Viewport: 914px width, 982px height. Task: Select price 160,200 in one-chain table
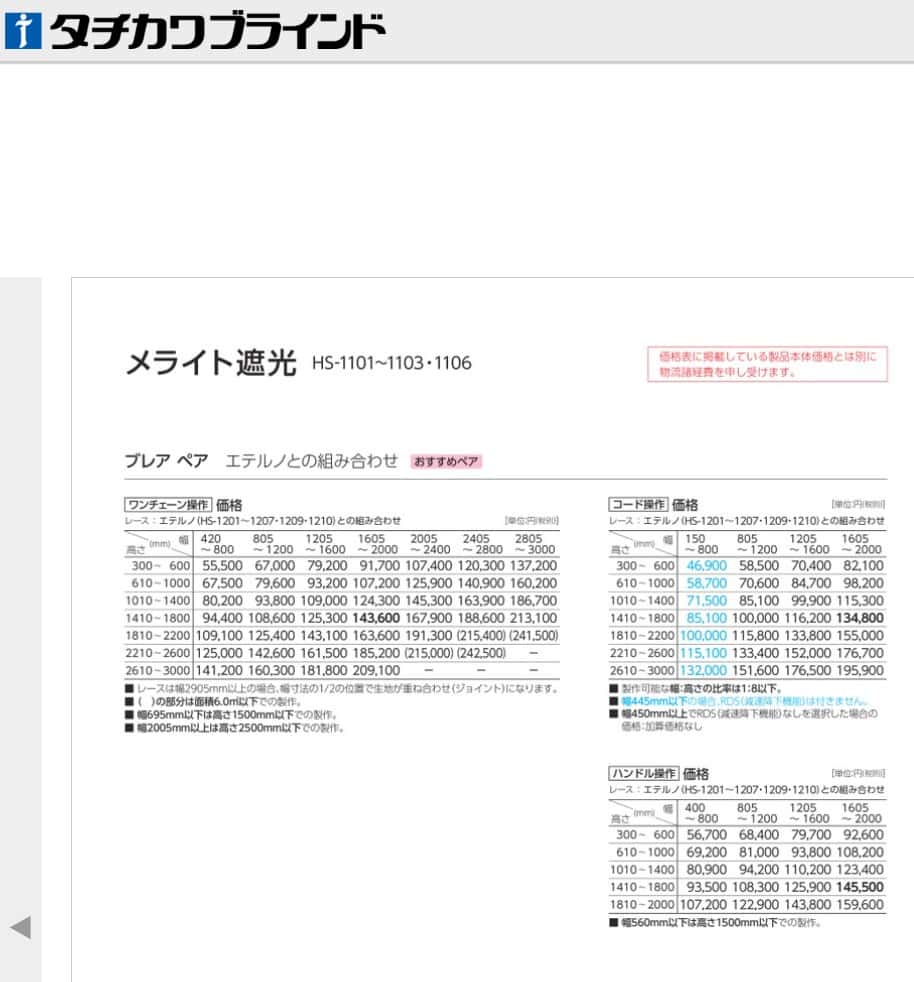(x=533, y=583)
